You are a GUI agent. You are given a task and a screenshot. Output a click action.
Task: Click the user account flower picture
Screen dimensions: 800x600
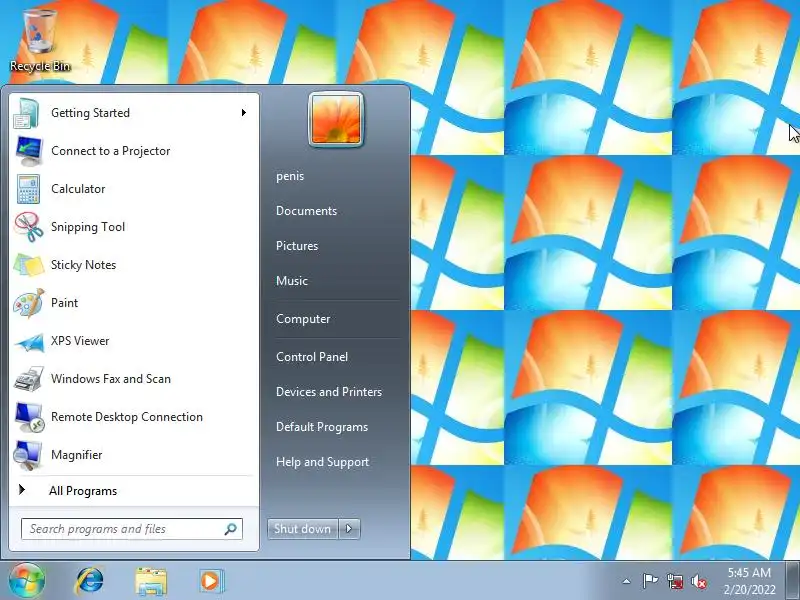coord(336,120)
